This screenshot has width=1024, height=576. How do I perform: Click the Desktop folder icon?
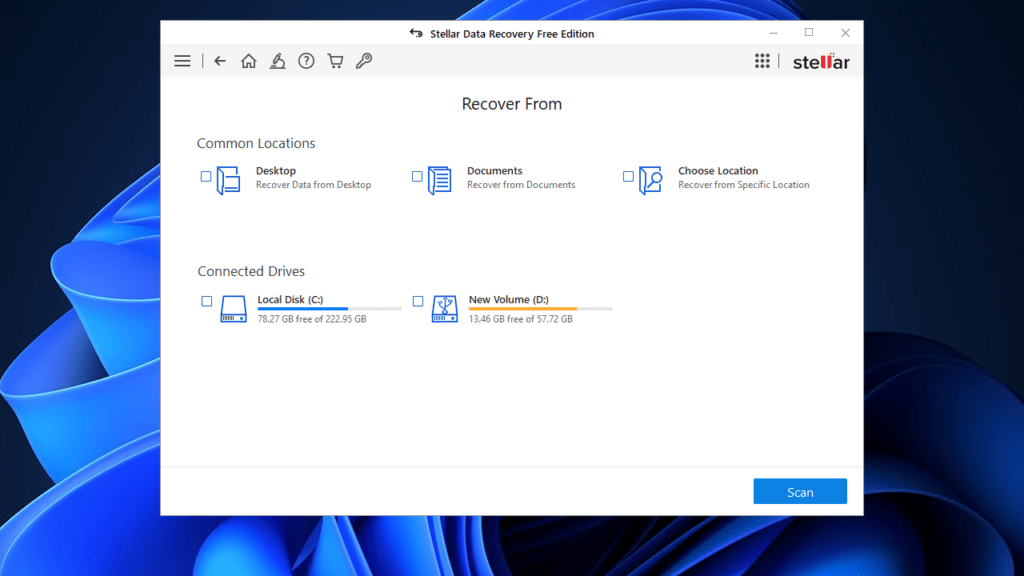coord(228,180)
